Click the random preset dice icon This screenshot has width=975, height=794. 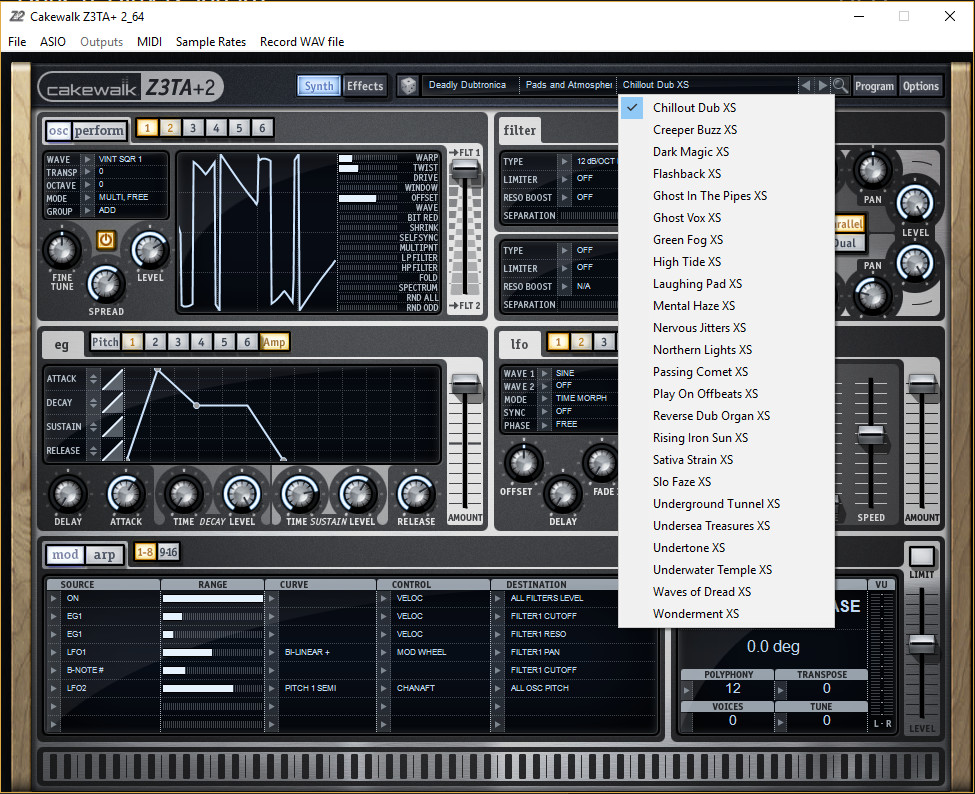(x=408, y=86)
